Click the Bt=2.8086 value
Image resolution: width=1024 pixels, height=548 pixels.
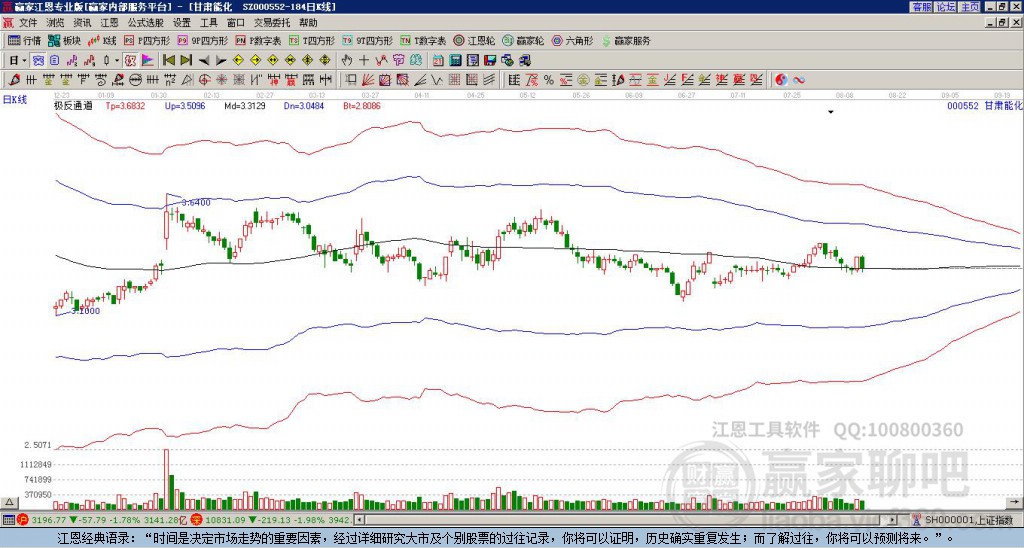(x=362, y=105)
